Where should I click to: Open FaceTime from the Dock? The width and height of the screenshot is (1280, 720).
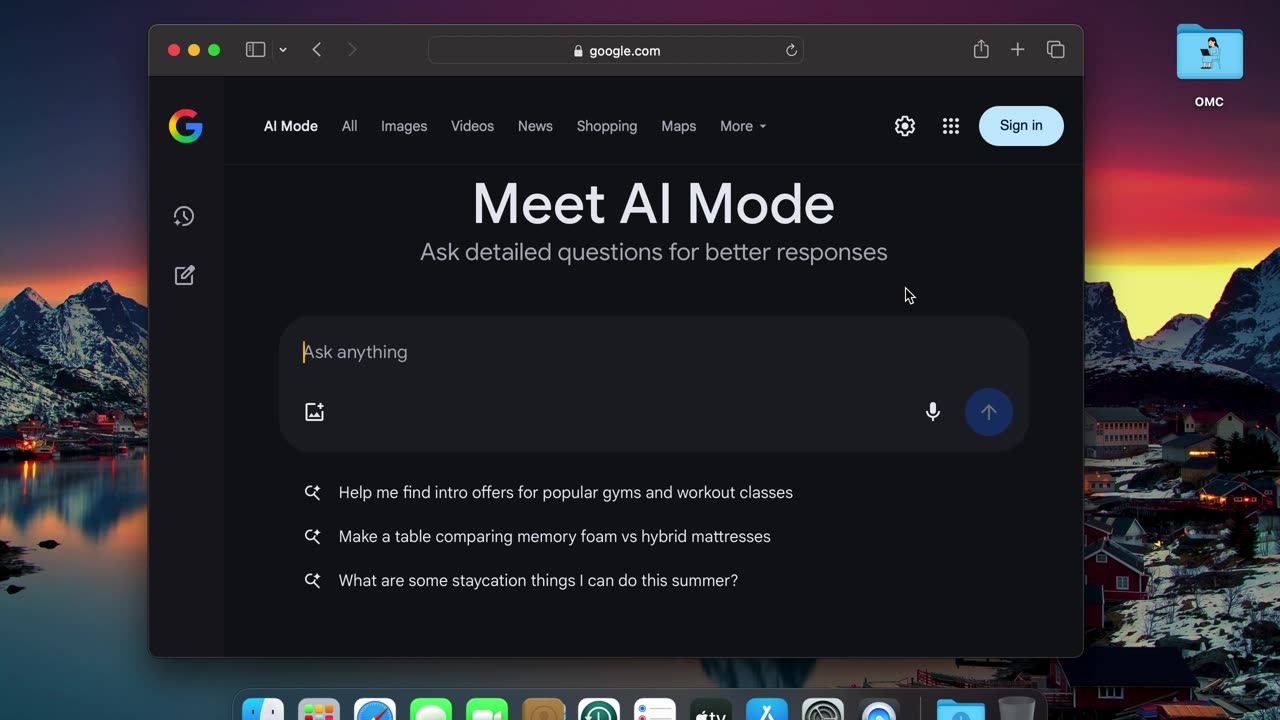click(487, 709)
